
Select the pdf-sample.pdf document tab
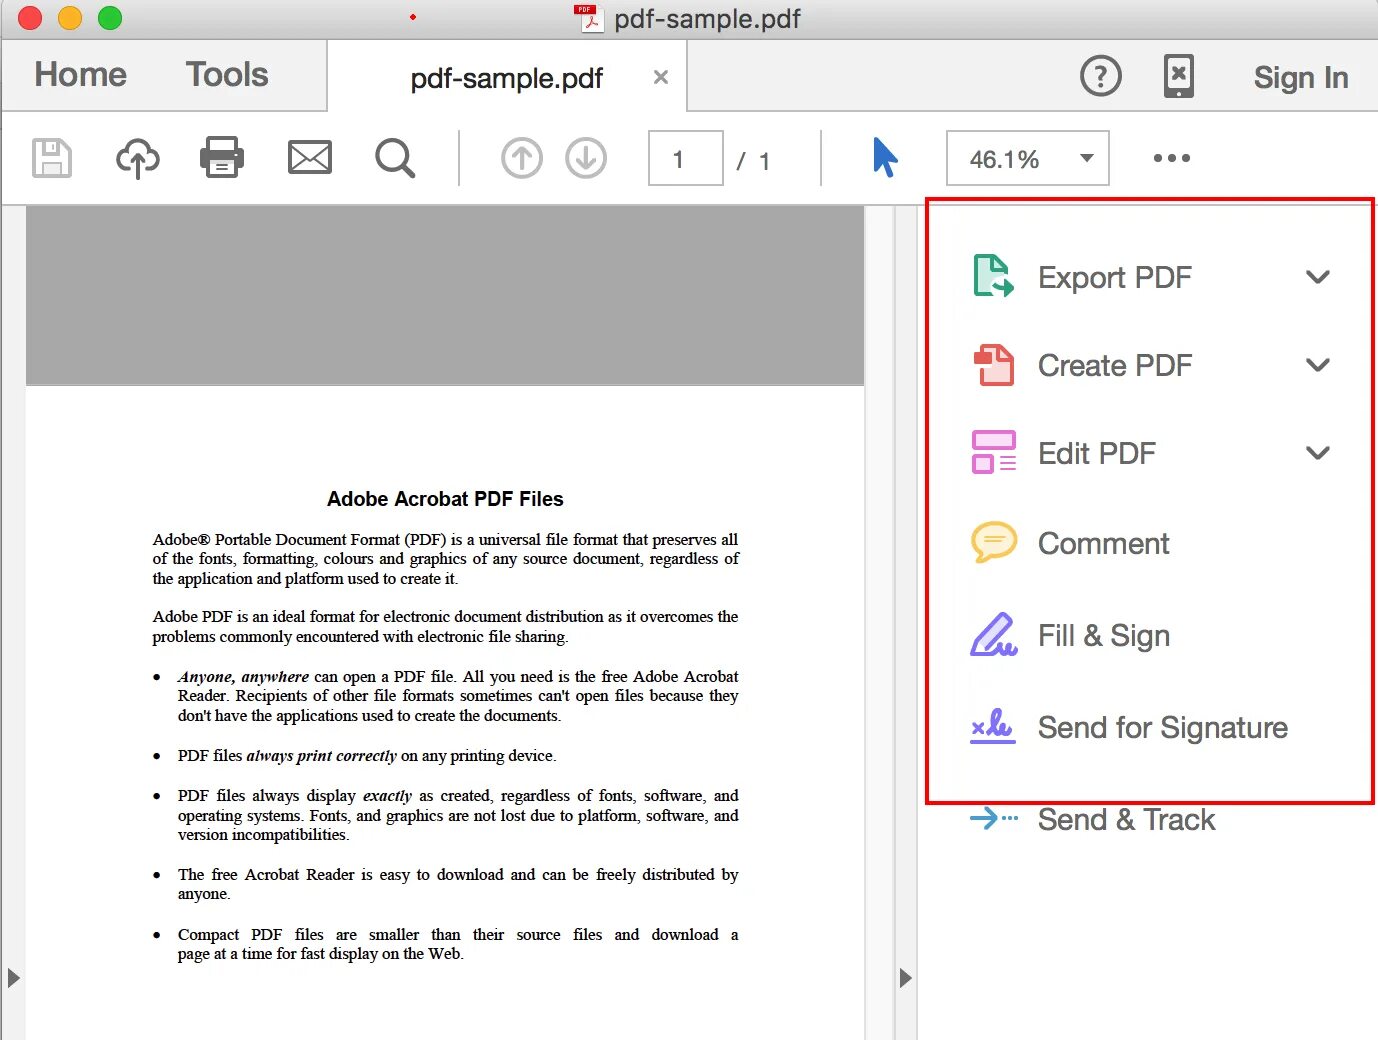point(507,78)
